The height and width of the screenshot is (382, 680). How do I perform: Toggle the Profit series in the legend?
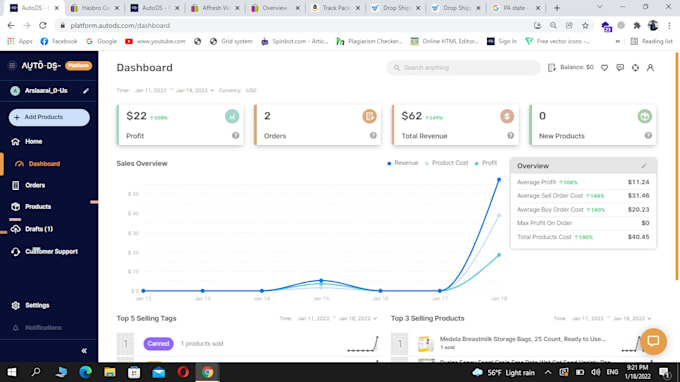[486, 163]
